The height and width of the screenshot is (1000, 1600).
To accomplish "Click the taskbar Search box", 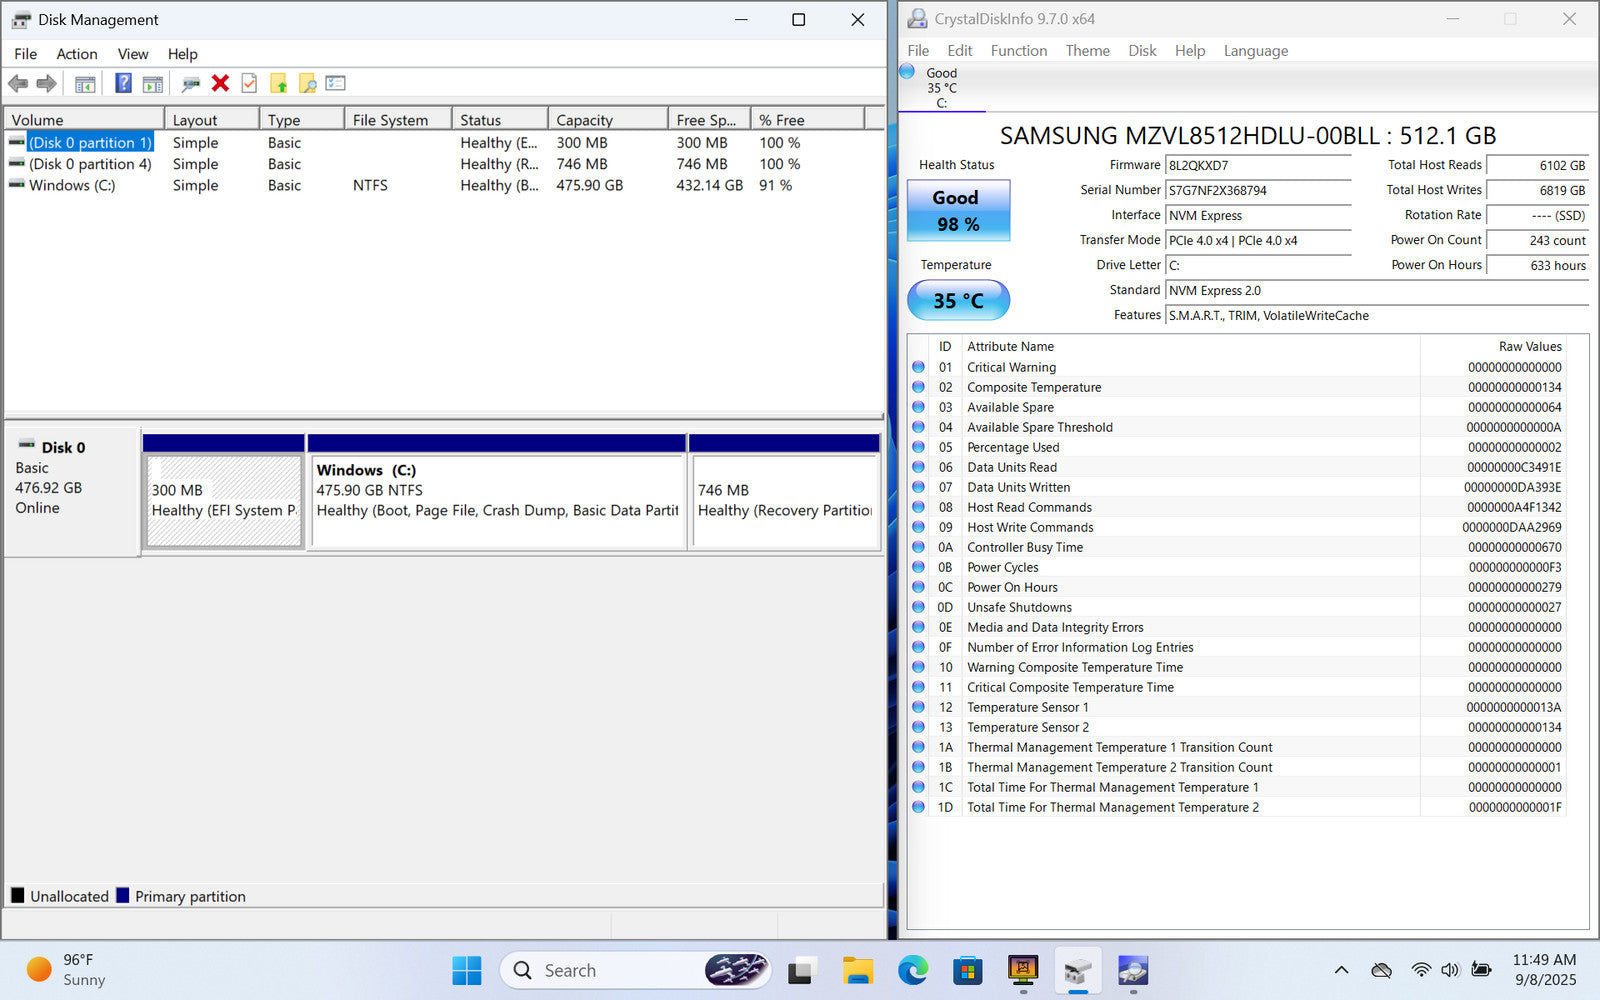I will point(637,970).
